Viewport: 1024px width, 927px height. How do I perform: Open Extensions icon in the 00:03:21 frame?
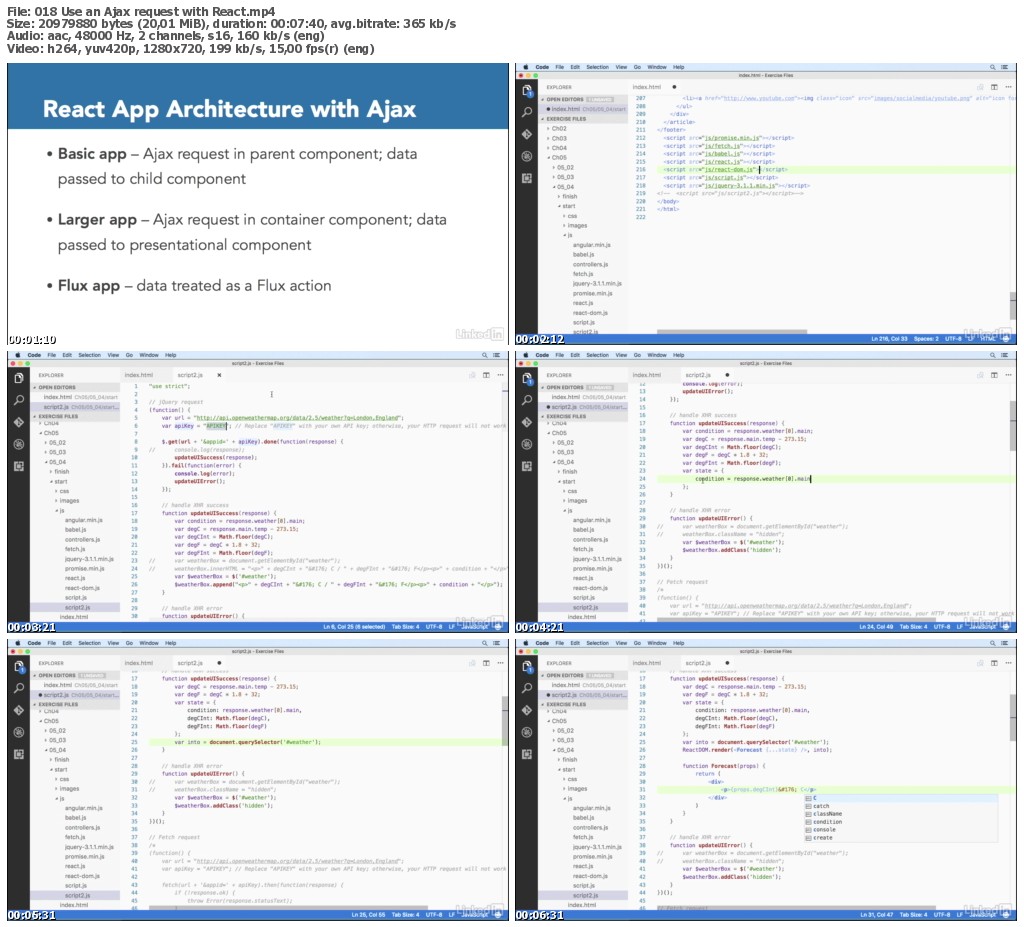(19, 466)
